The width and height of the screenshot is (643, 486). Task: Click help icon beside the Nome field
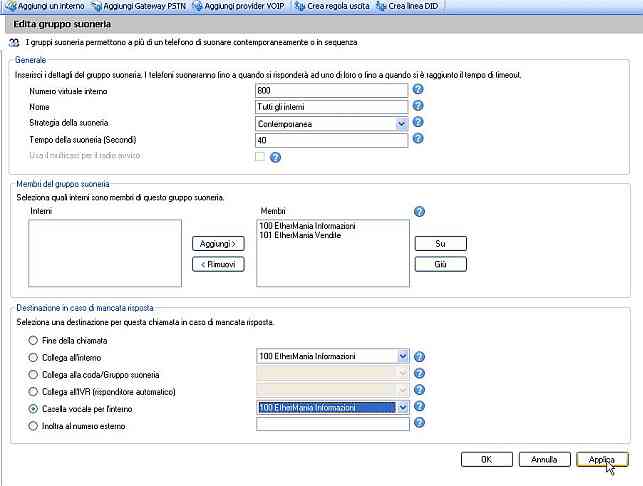pos(418,106)
